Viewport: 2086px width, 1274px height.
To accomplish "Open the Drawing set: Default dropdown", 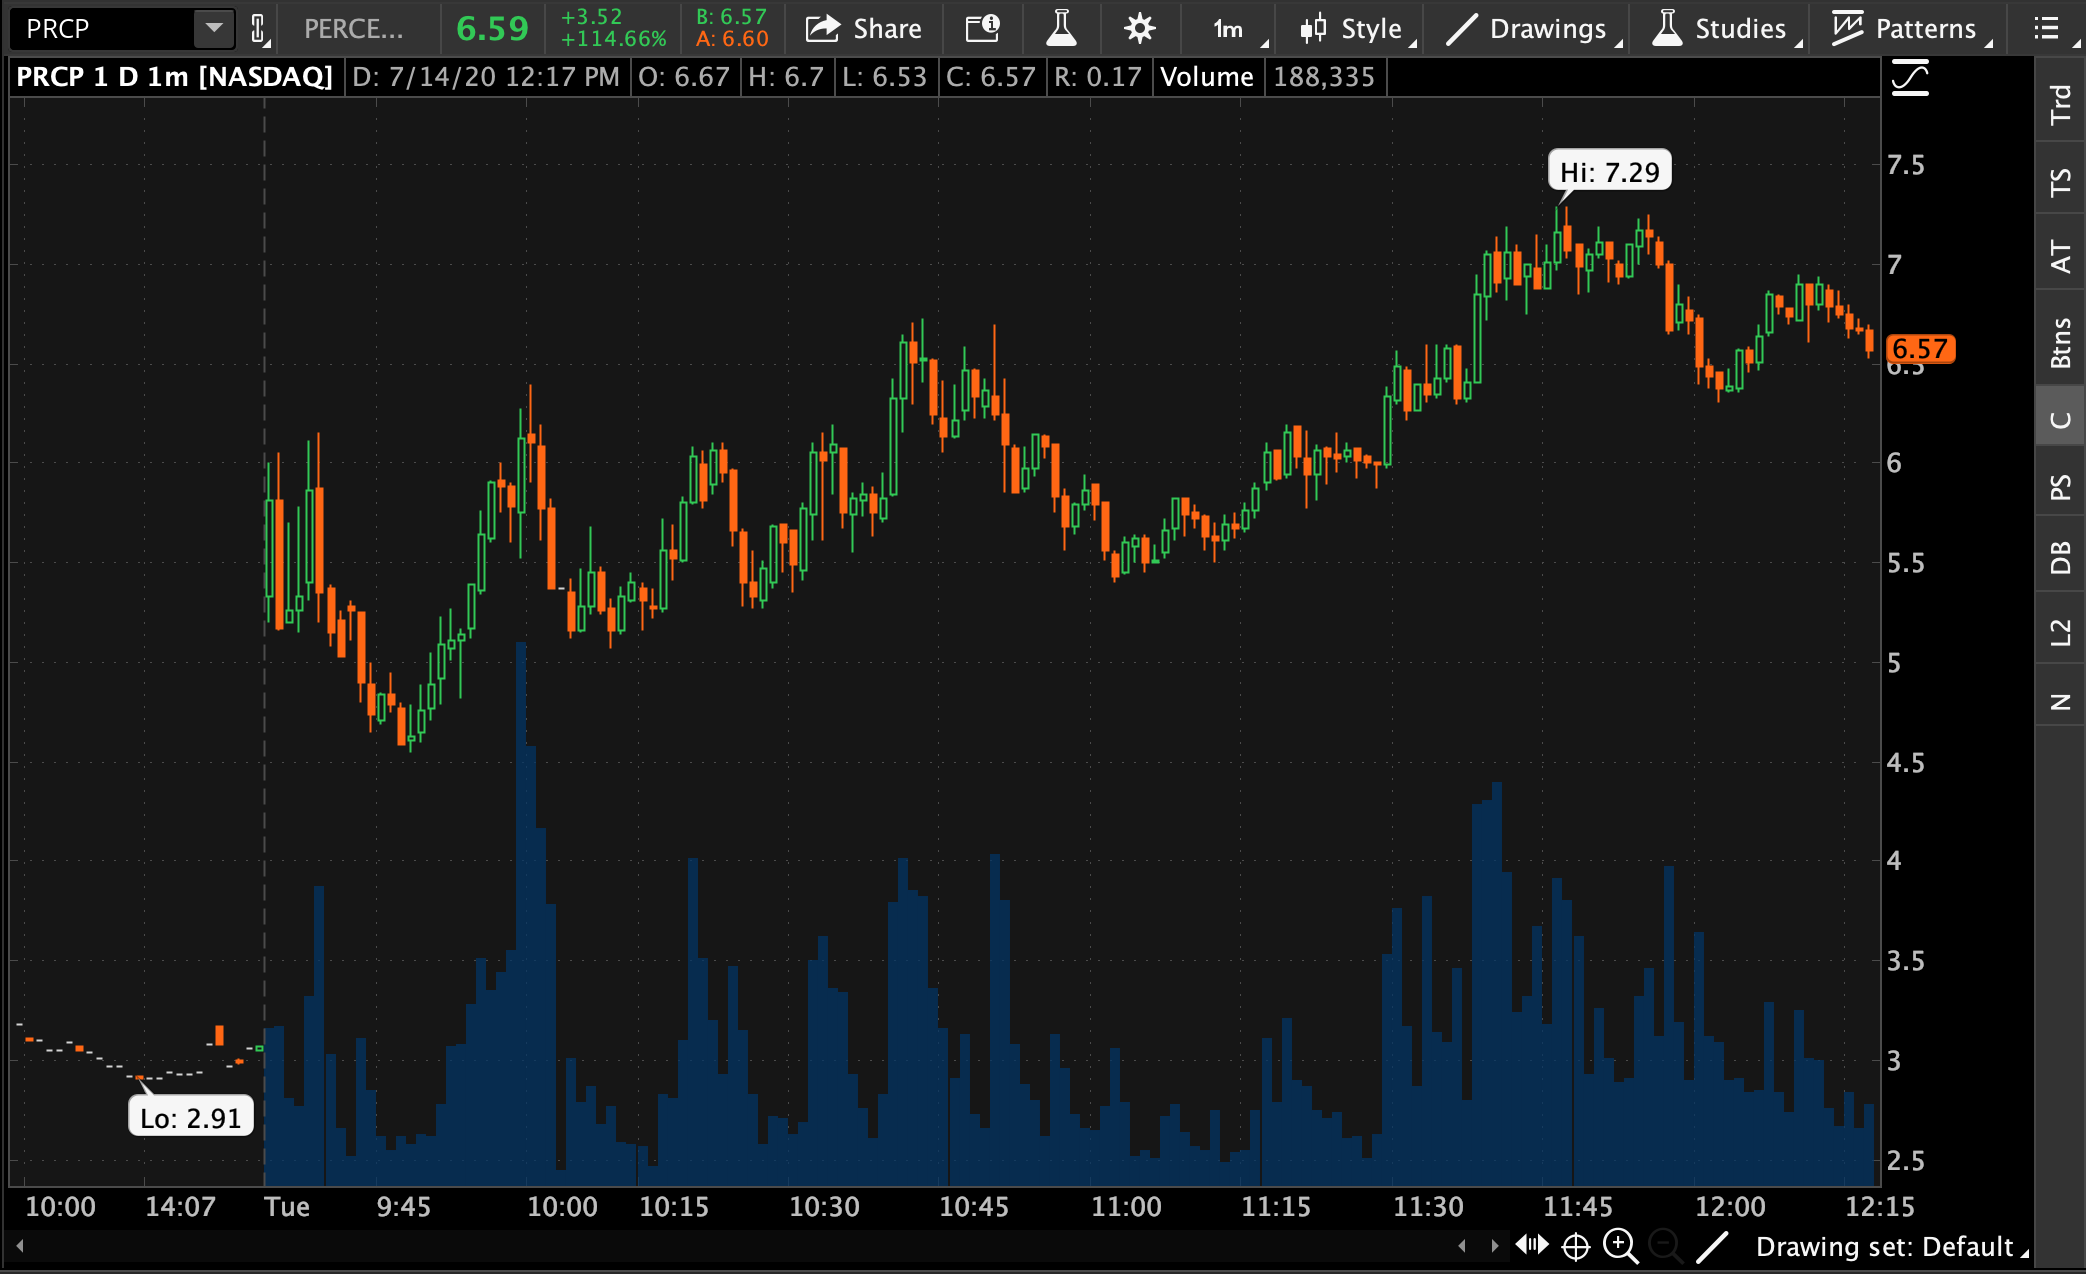I will (1893, 1247).
